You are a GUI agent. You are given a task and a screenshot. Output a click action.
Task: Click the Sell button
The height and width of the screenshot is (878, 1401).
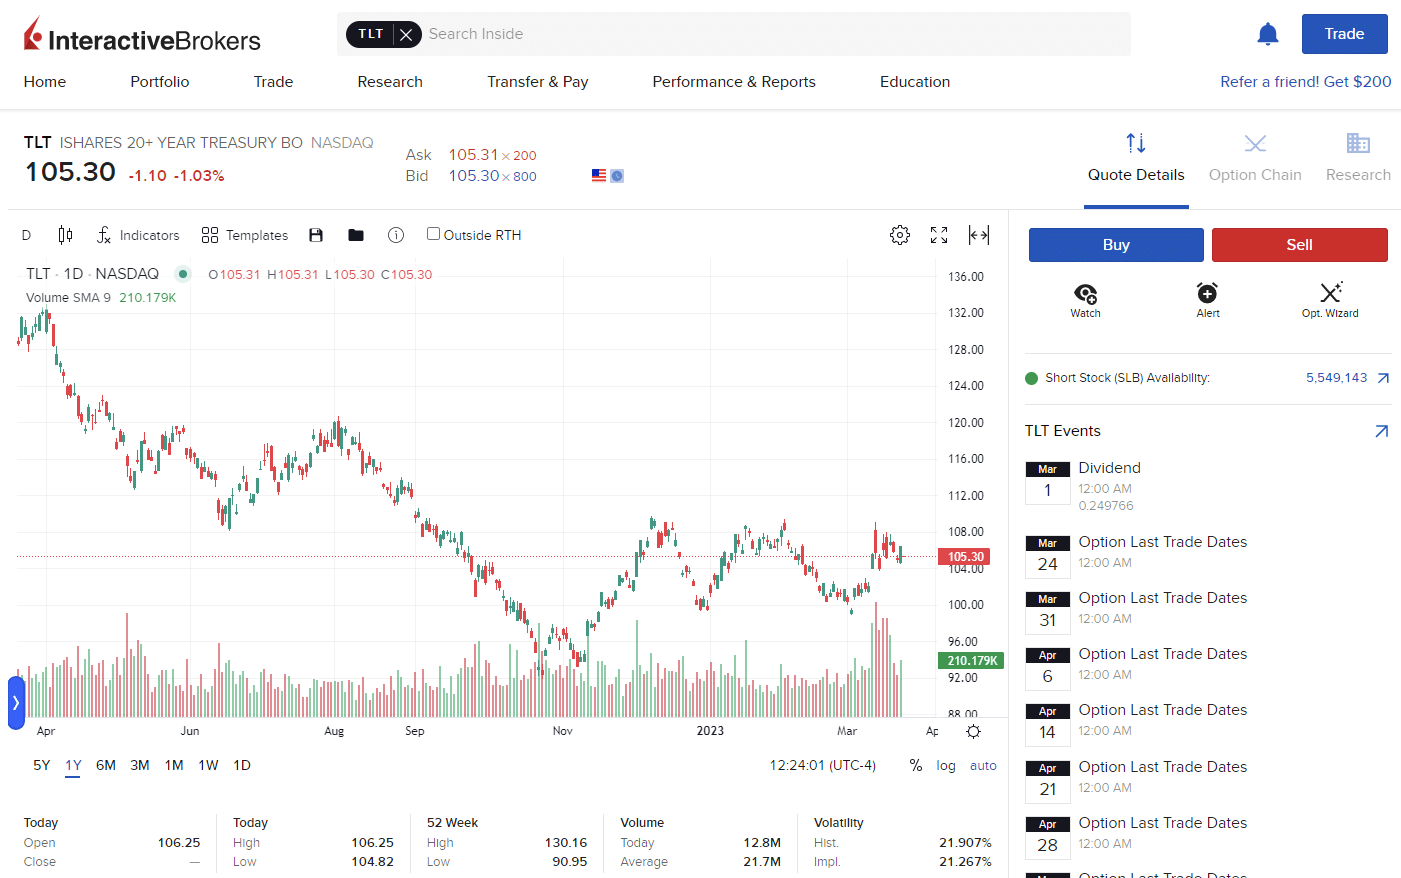point(1299,245)
